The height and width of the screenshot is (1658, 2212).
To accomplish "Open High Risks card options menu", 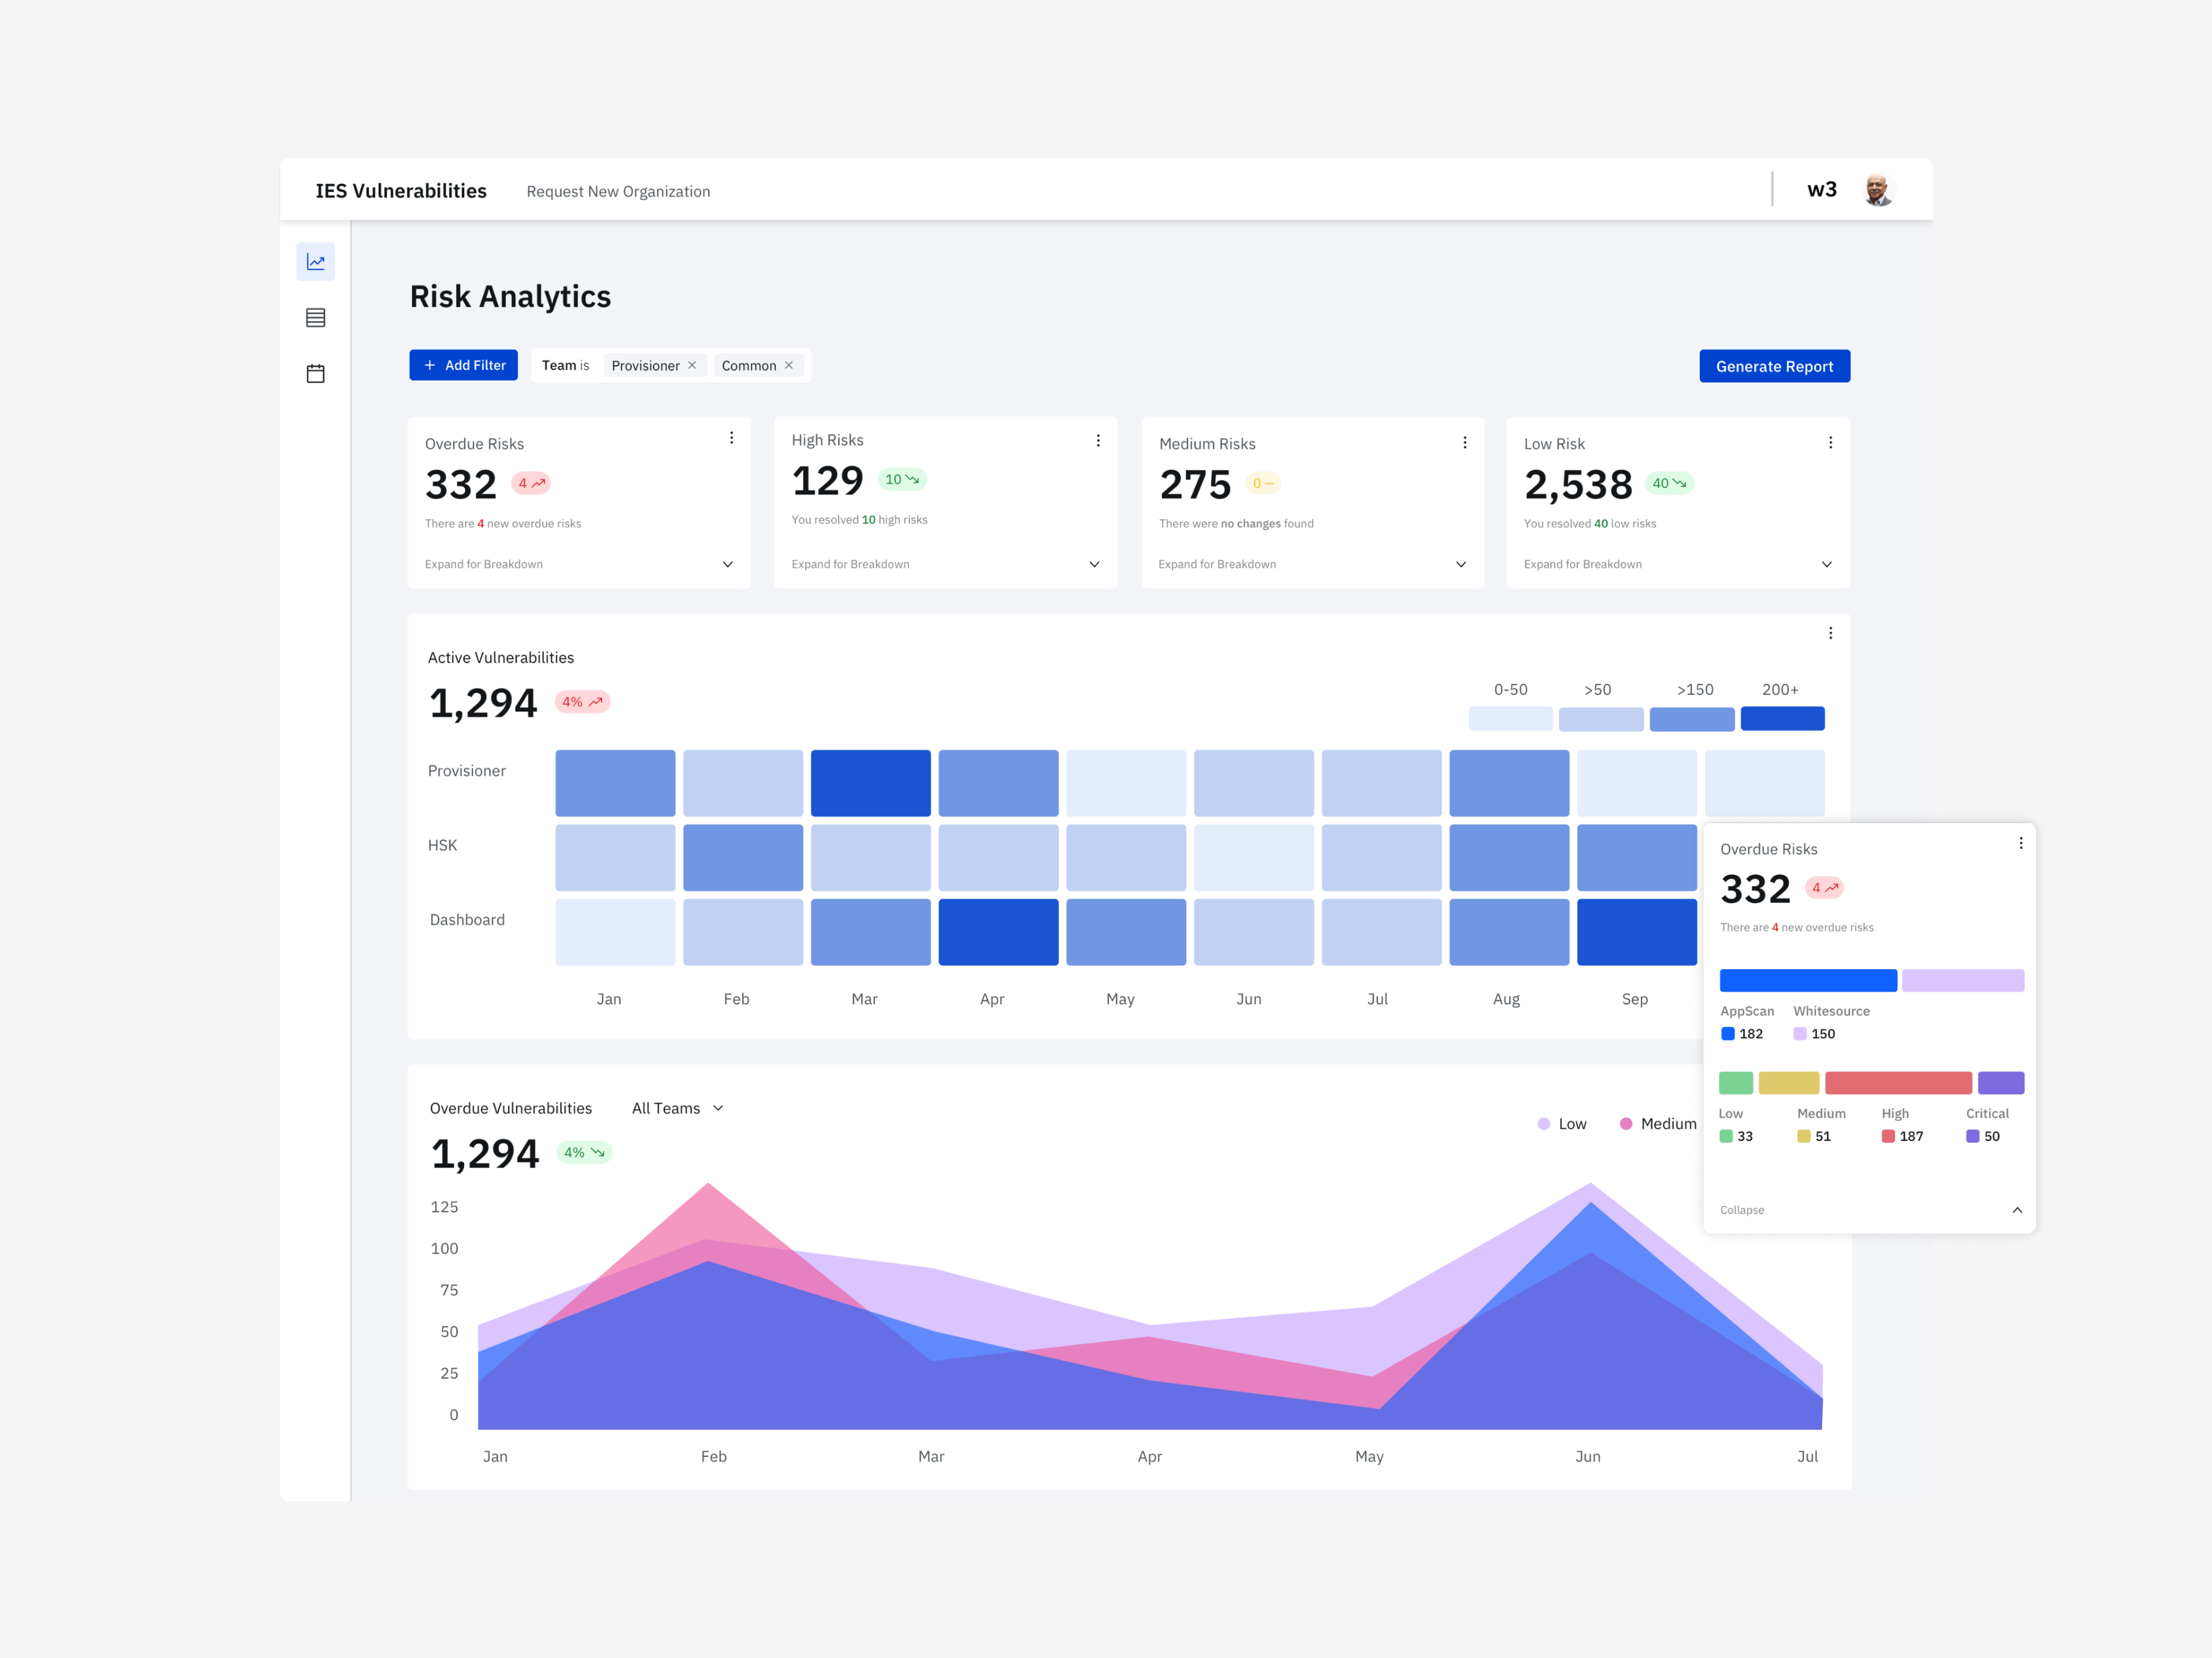I will coord(1098,441).
